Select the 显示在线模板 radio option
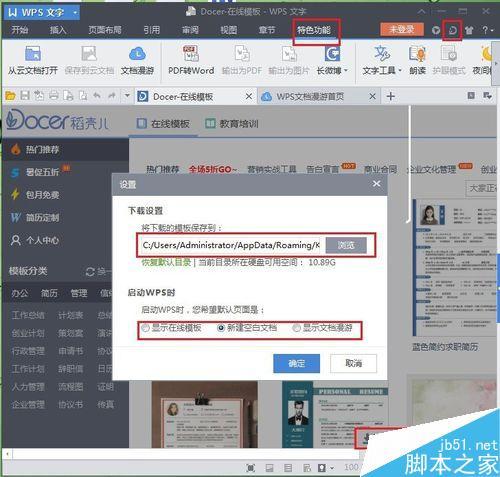The width and height of the screenshot is (500, 477). click(x=145, y=328)
